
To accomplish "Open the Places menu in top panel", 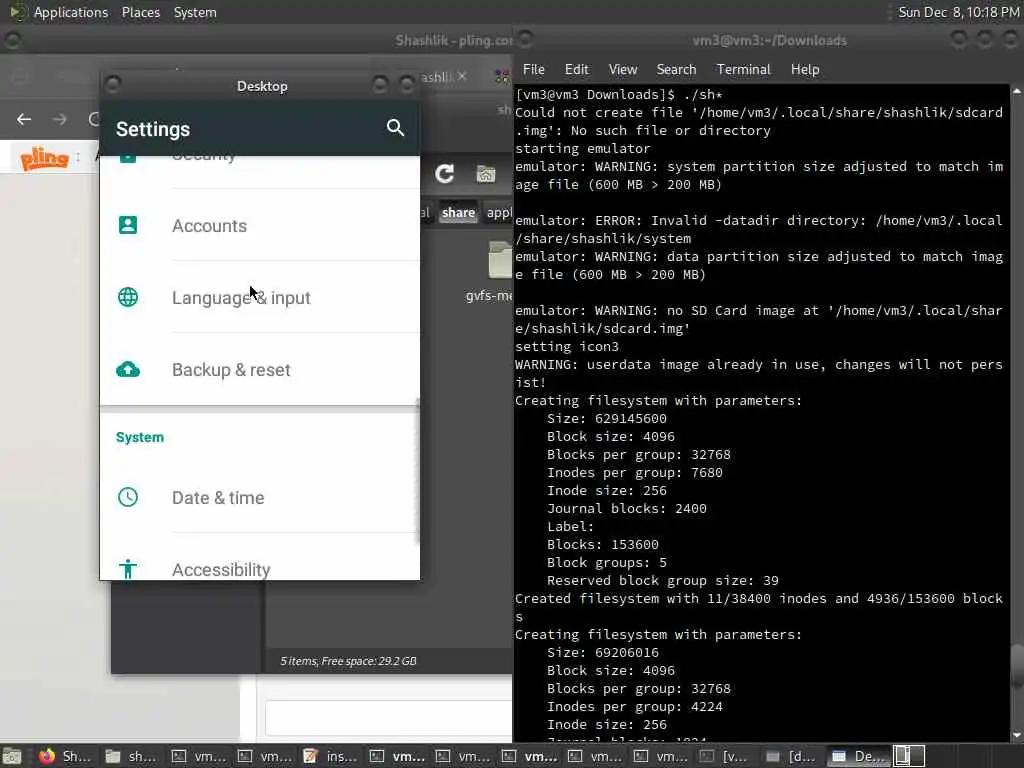I will click(140, 12).
